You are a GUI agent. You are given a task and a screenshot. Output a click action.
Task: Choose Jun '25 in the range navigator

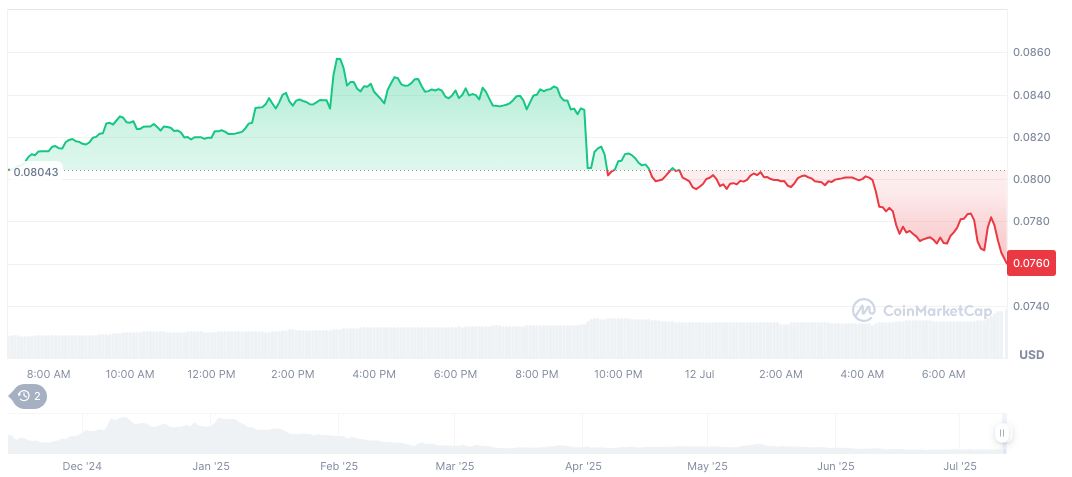click(x=836, y=466)
